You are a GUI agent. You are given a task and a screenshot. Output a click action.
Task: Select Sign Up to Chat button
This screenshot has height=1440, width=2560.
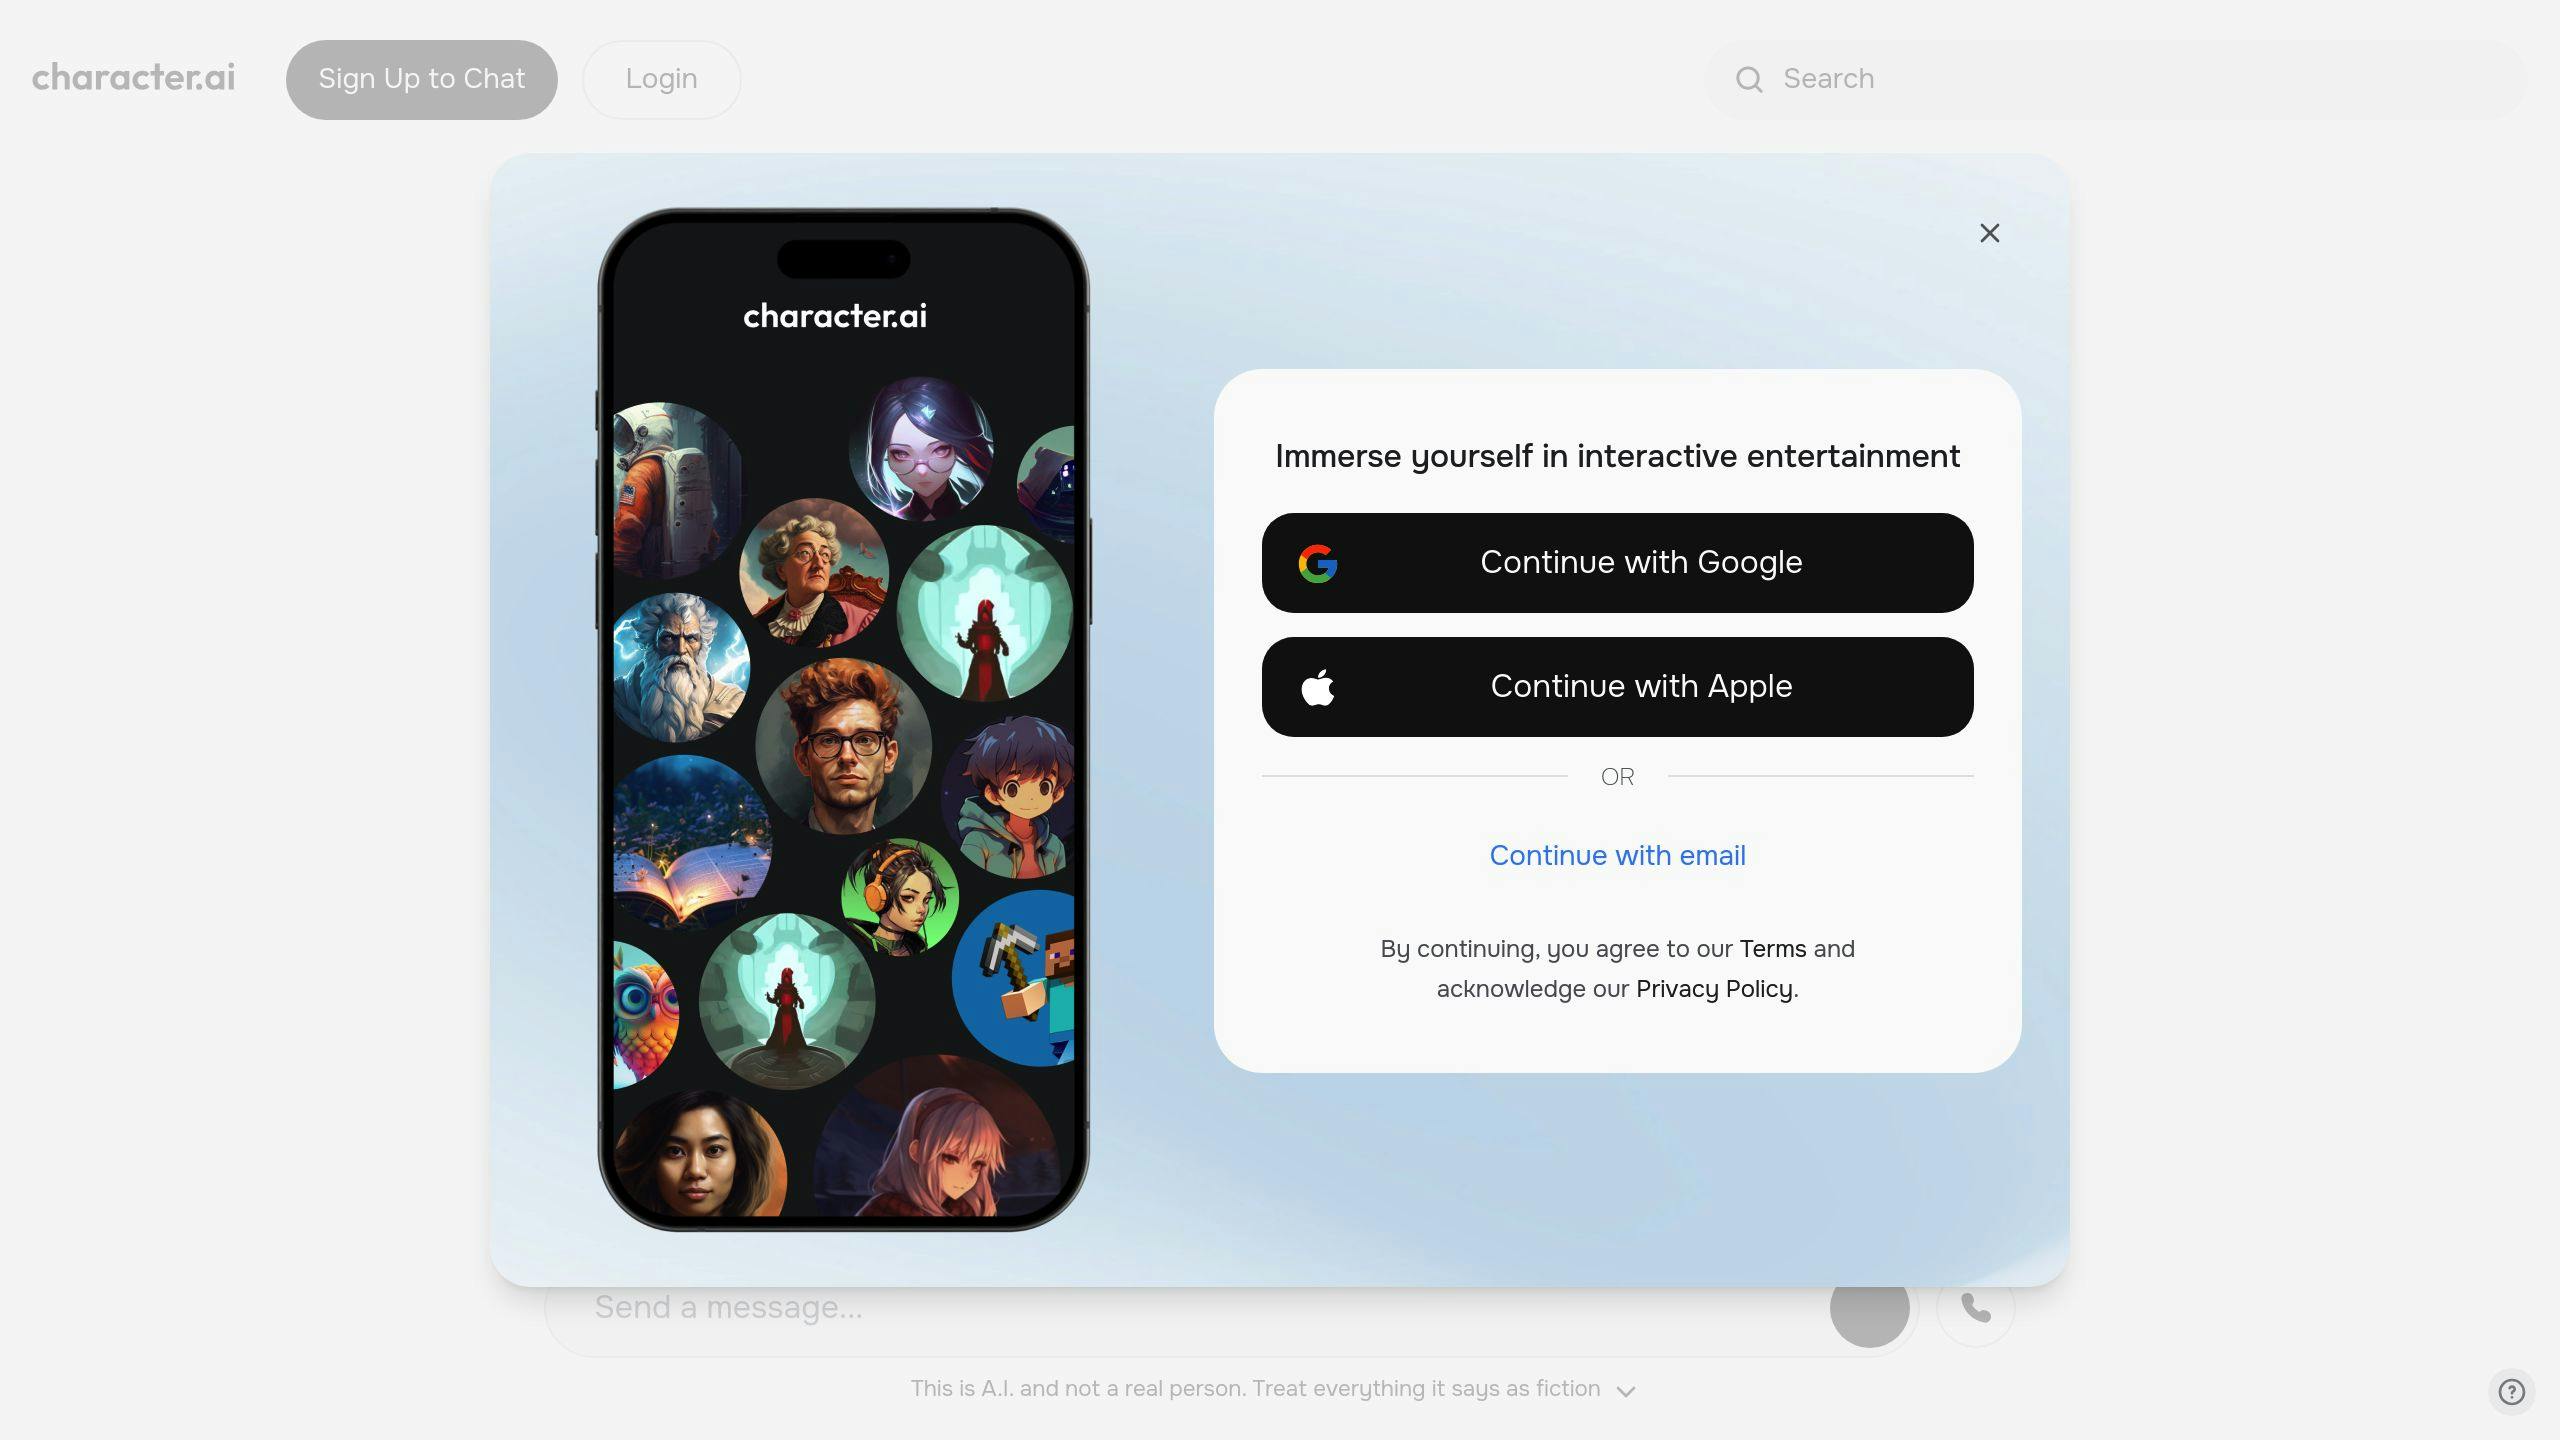click(x=420, y=79)
